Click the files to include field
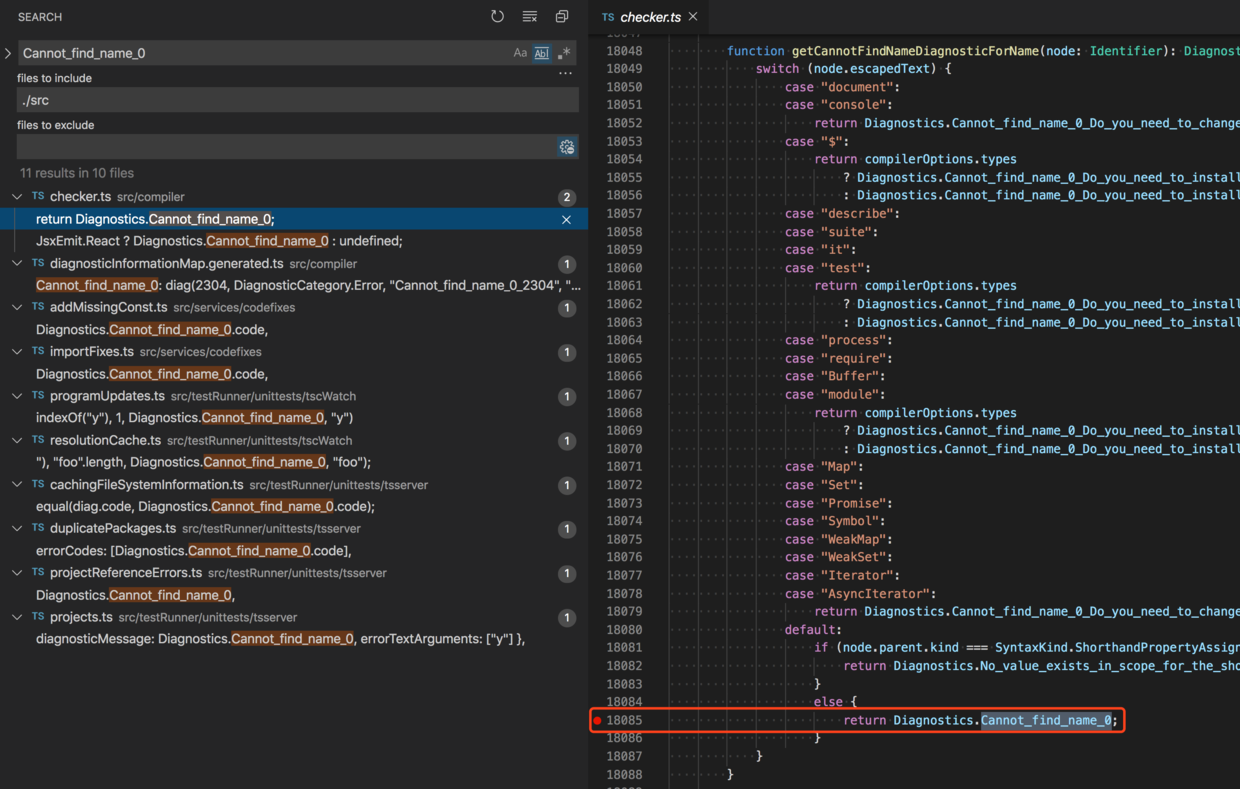 tap(297, 100)
